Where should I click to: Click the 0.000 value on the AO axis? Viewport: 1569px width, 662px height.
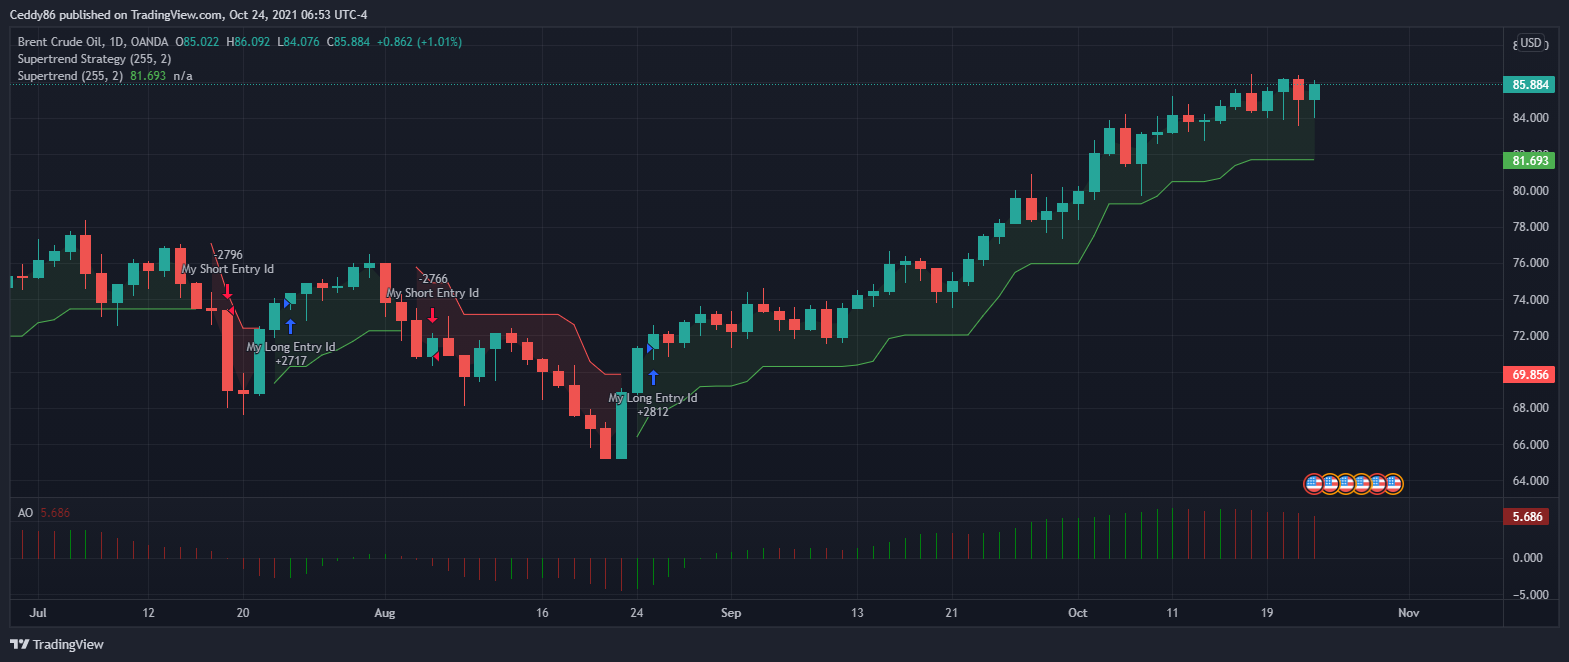point(1528,558)
